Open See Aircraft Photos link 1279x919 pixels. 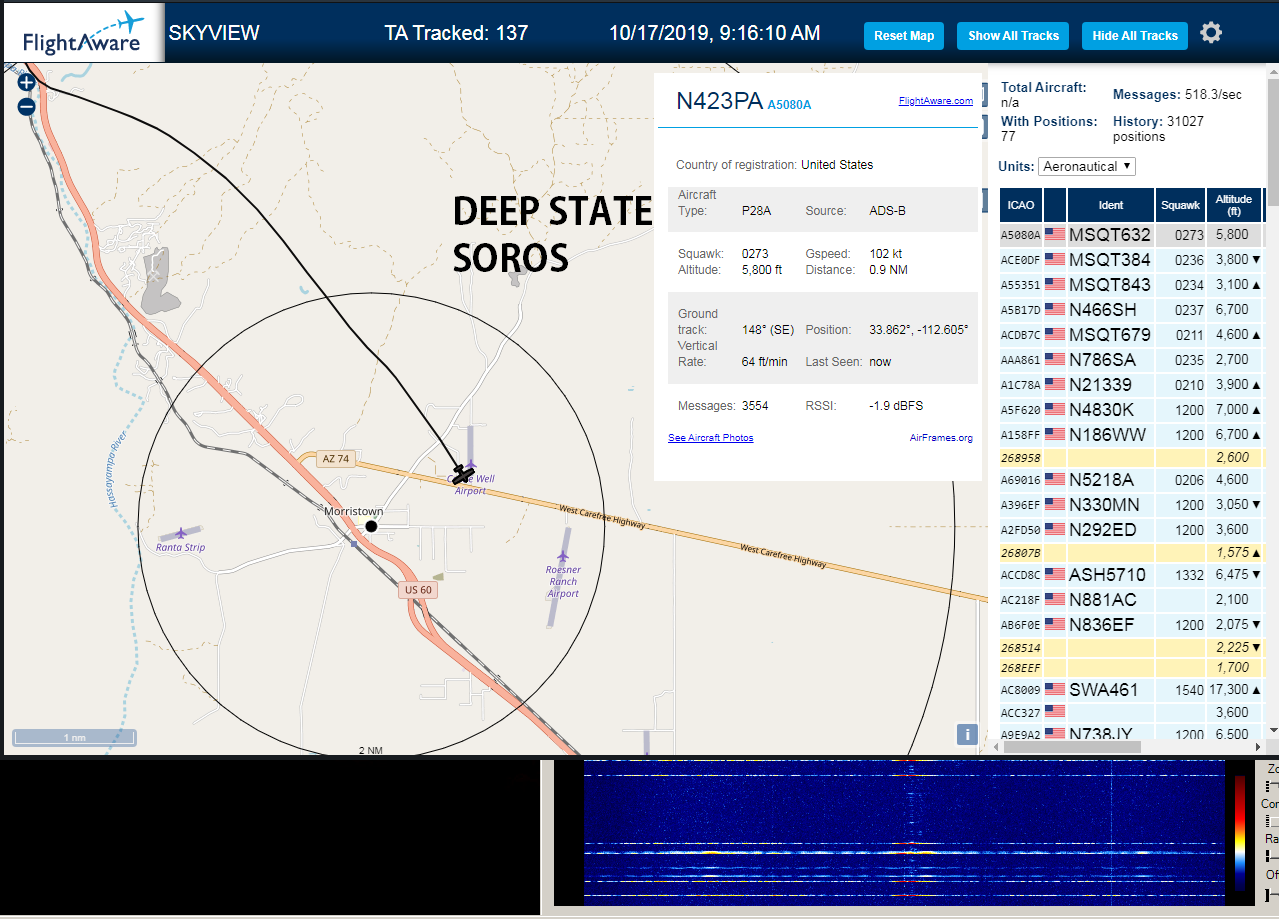coord(711,438)
